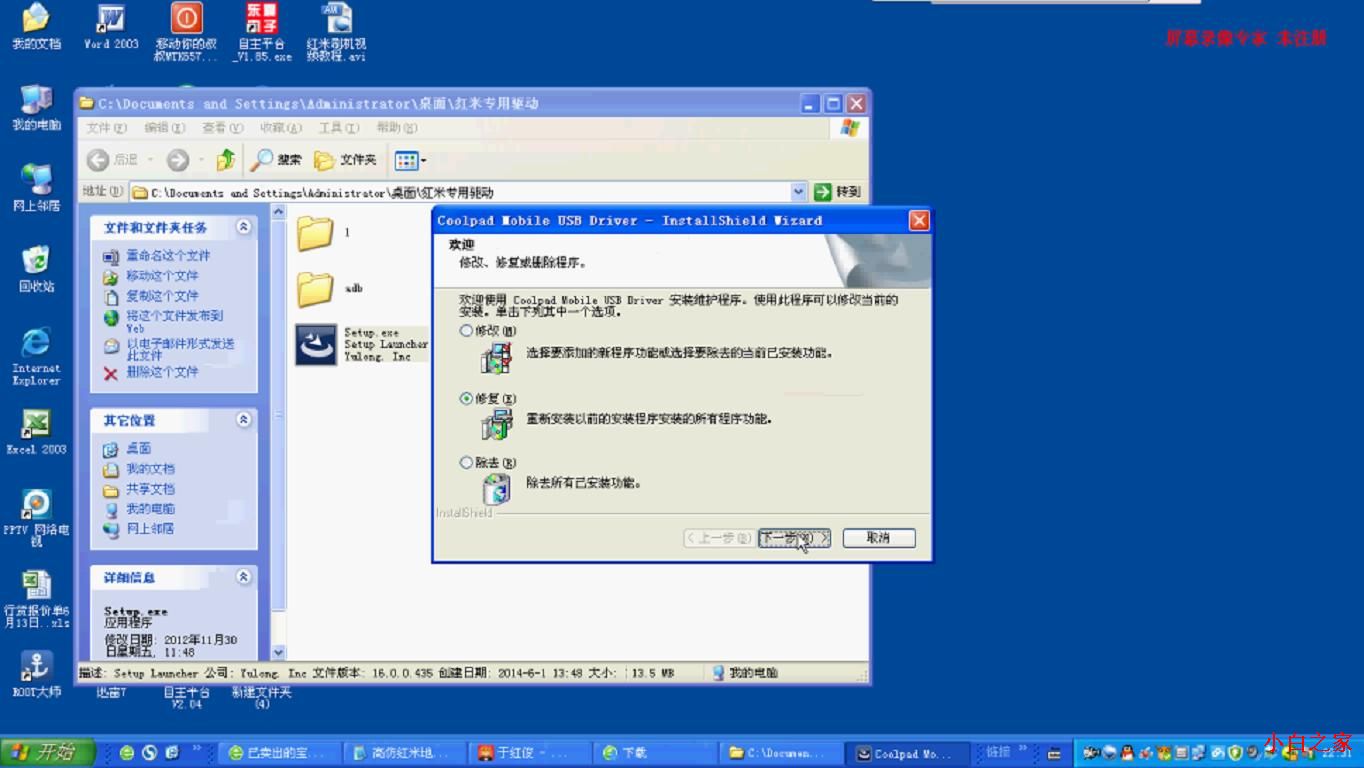
Task: Click the 转到 (Go) button
Action: 837,192
